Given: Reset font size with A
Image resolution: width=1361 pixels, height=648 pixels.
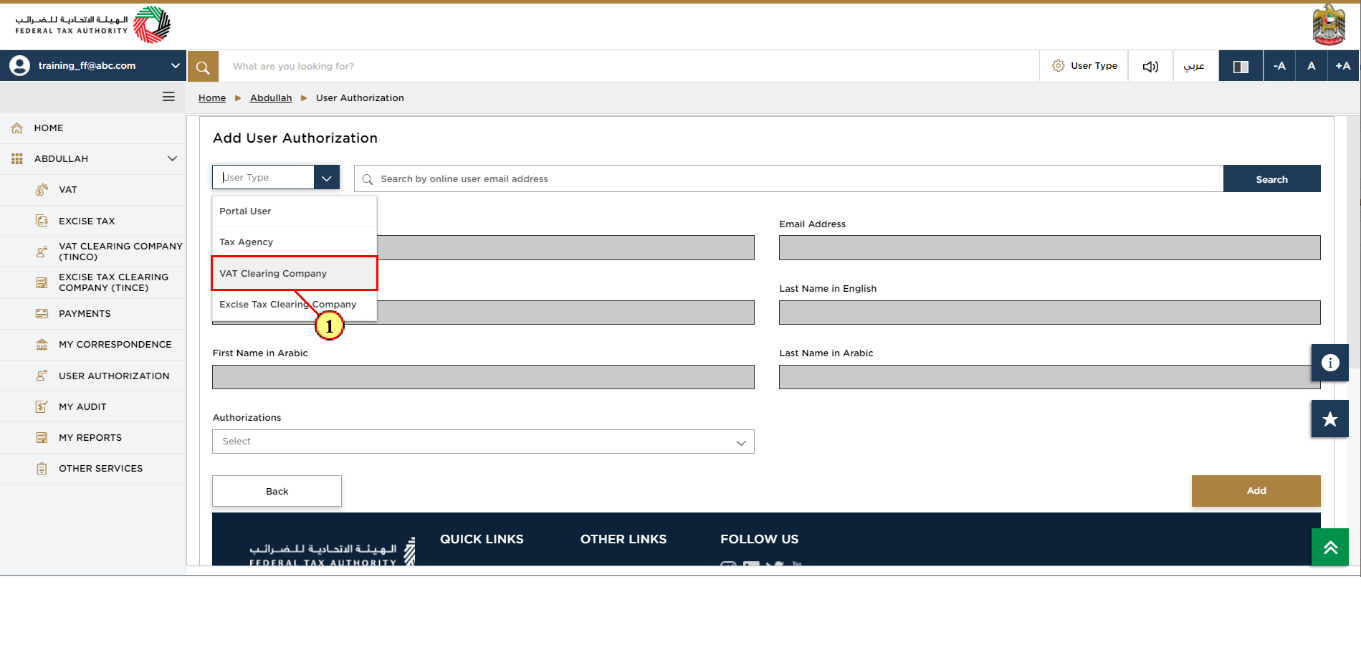Looking at the screenshot, I should [x=1311, y=67].
